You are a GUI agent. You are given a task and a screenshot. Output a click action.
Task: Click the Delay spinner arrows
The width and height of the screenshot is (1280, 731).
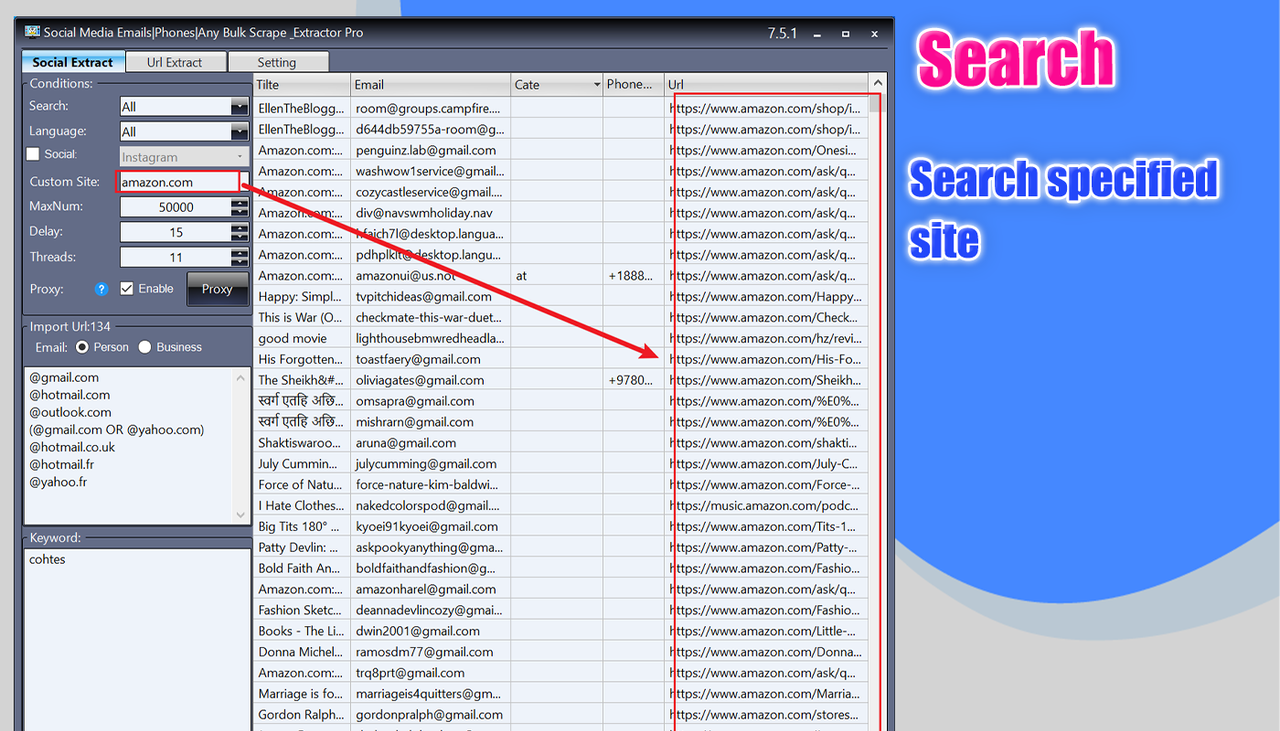coord(239,232)
